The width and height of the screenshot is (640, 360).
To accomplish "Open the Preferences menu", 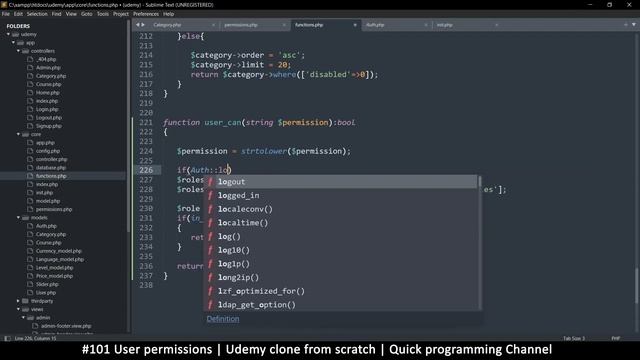I will [x=146, y=14].
